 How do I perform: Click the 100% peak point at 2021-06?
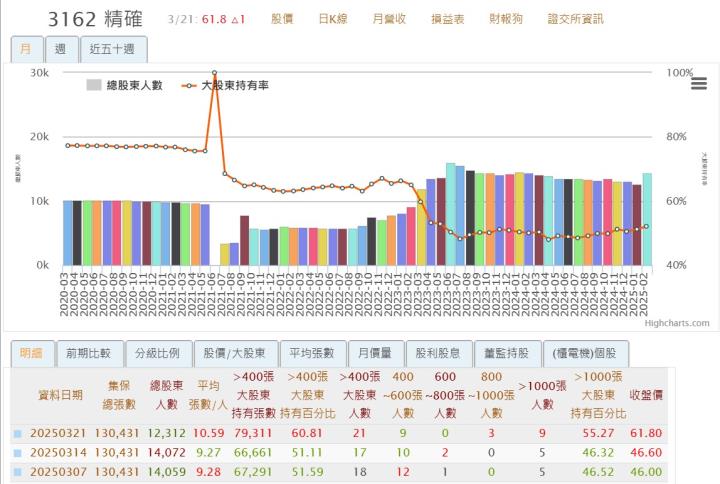pyautogui.click(x=214, y=73)
